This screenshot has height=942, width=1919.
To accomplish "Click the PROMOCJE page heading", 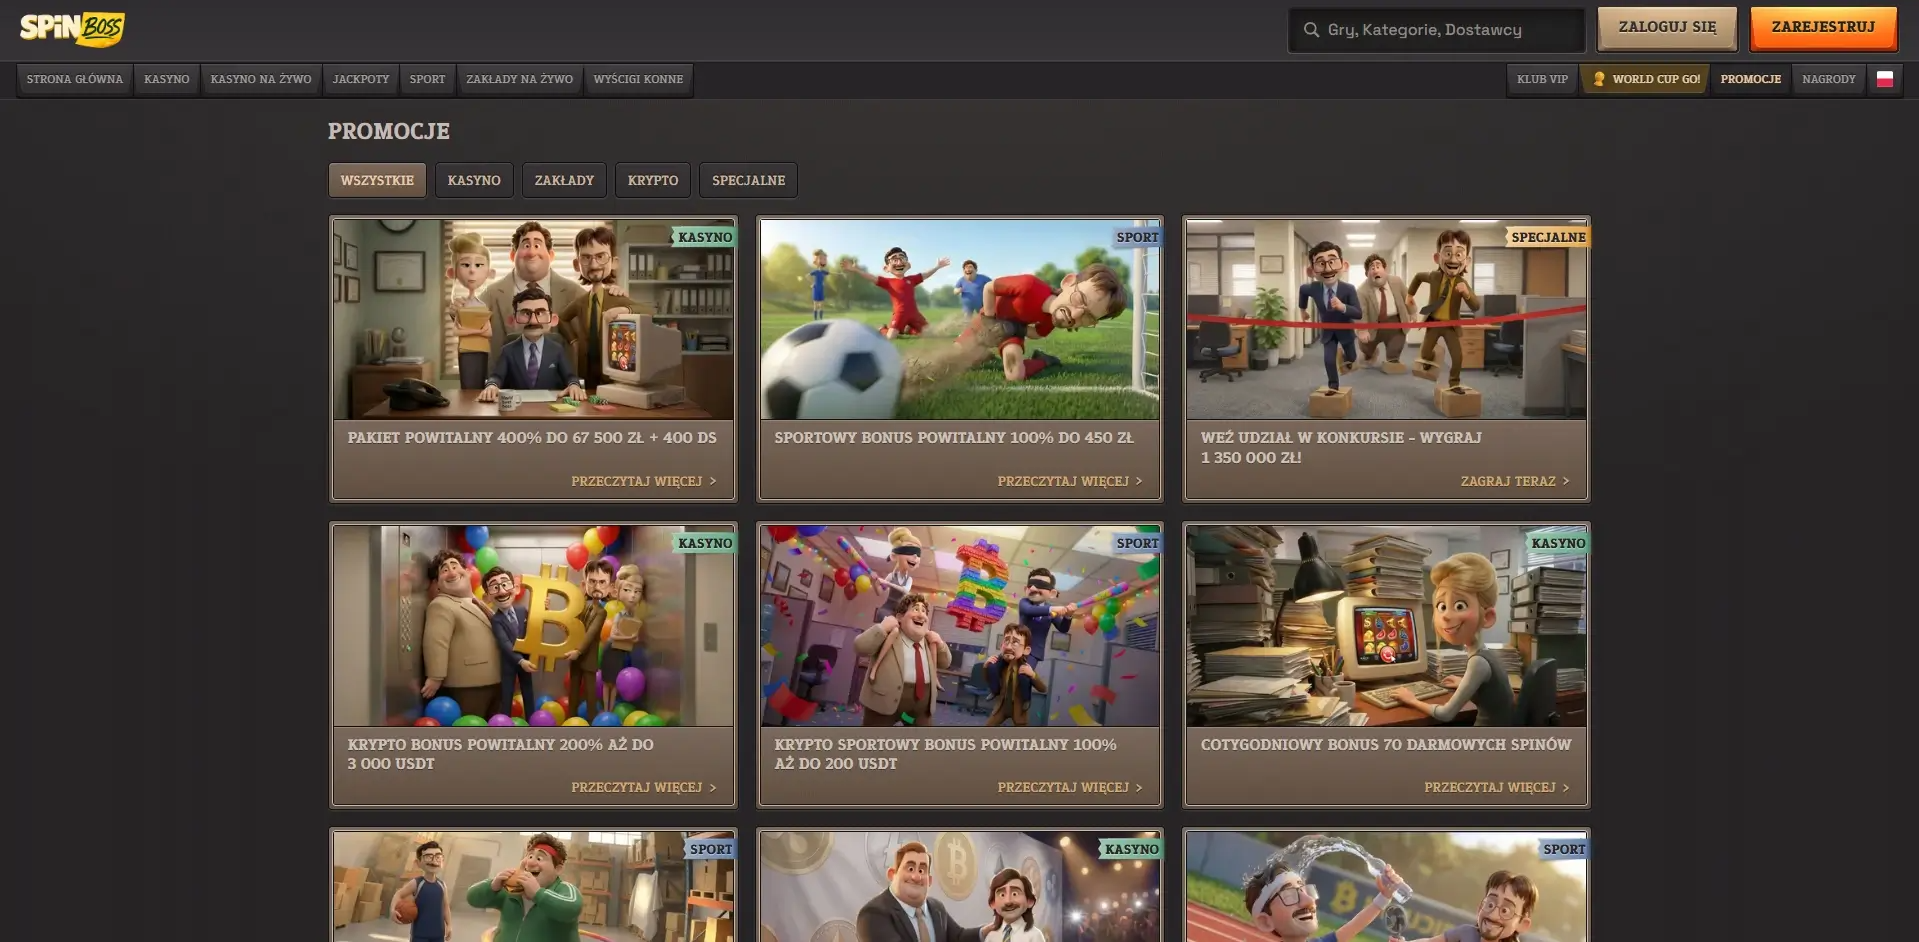I will (x=389, y=131).
